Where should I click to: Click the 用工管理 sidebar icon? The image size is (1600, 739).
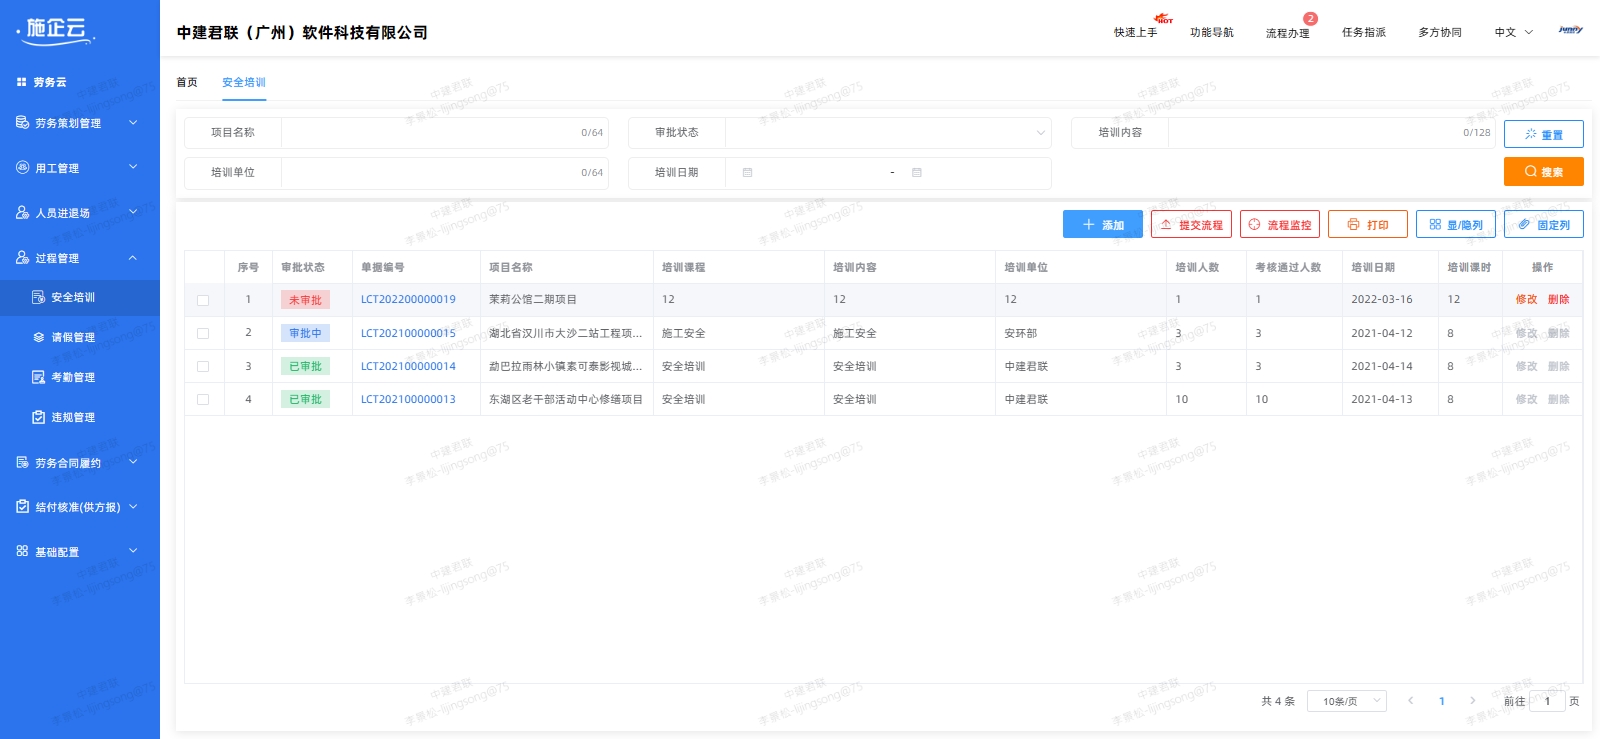[x=22, y=167]
